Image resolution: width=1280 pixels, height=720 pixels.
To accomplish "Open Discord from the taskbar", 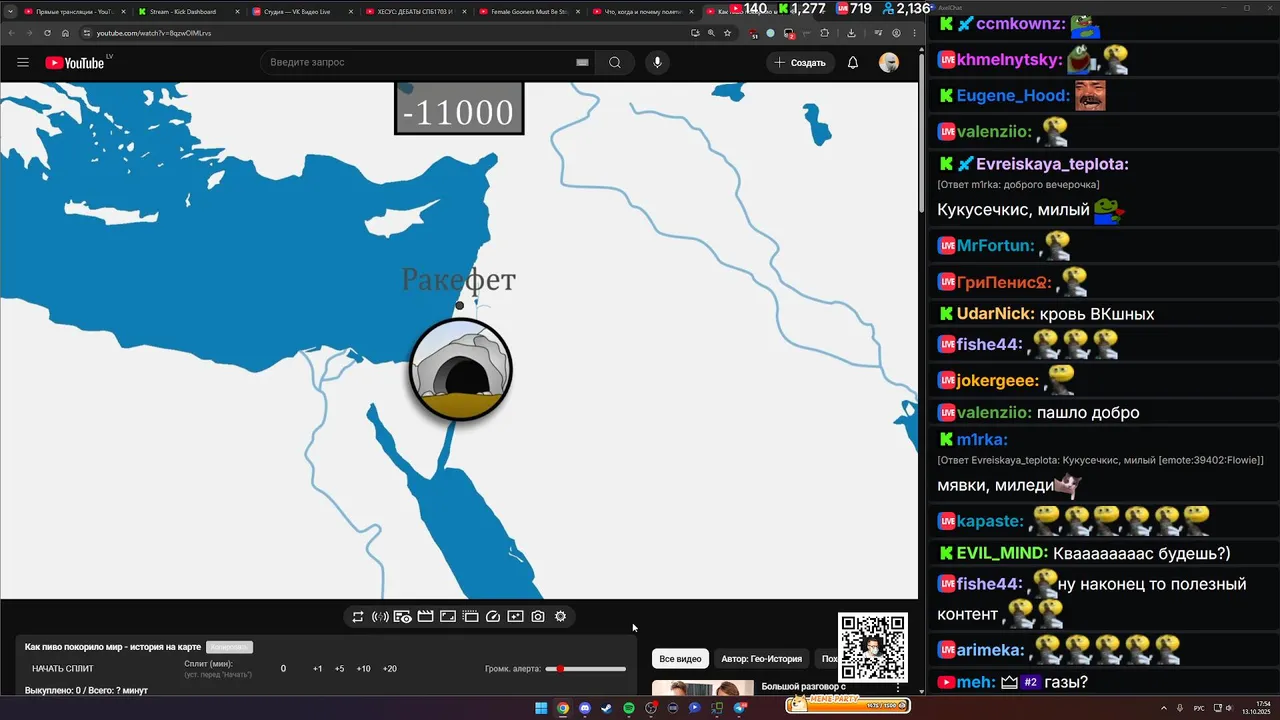I will [585, 708].
